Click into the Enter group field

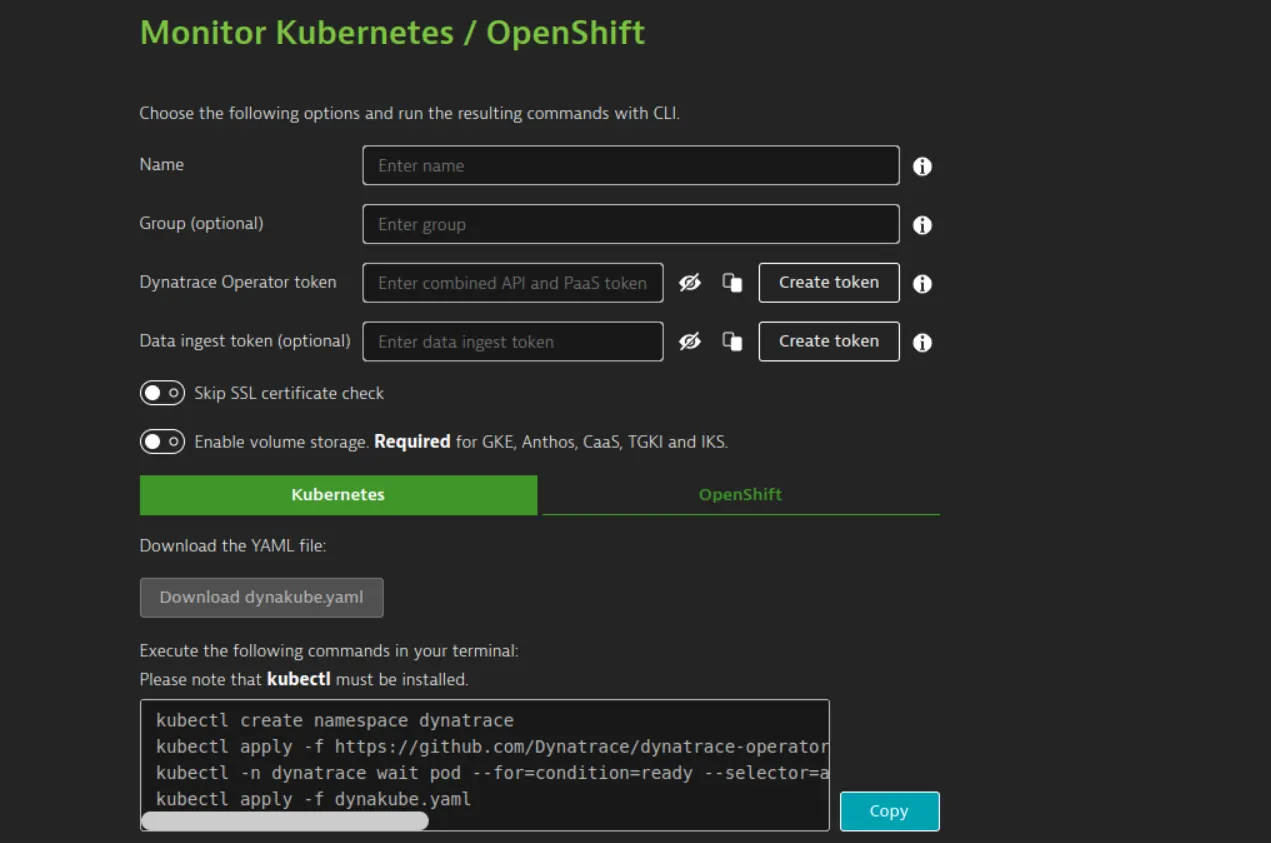pos(630,224)
